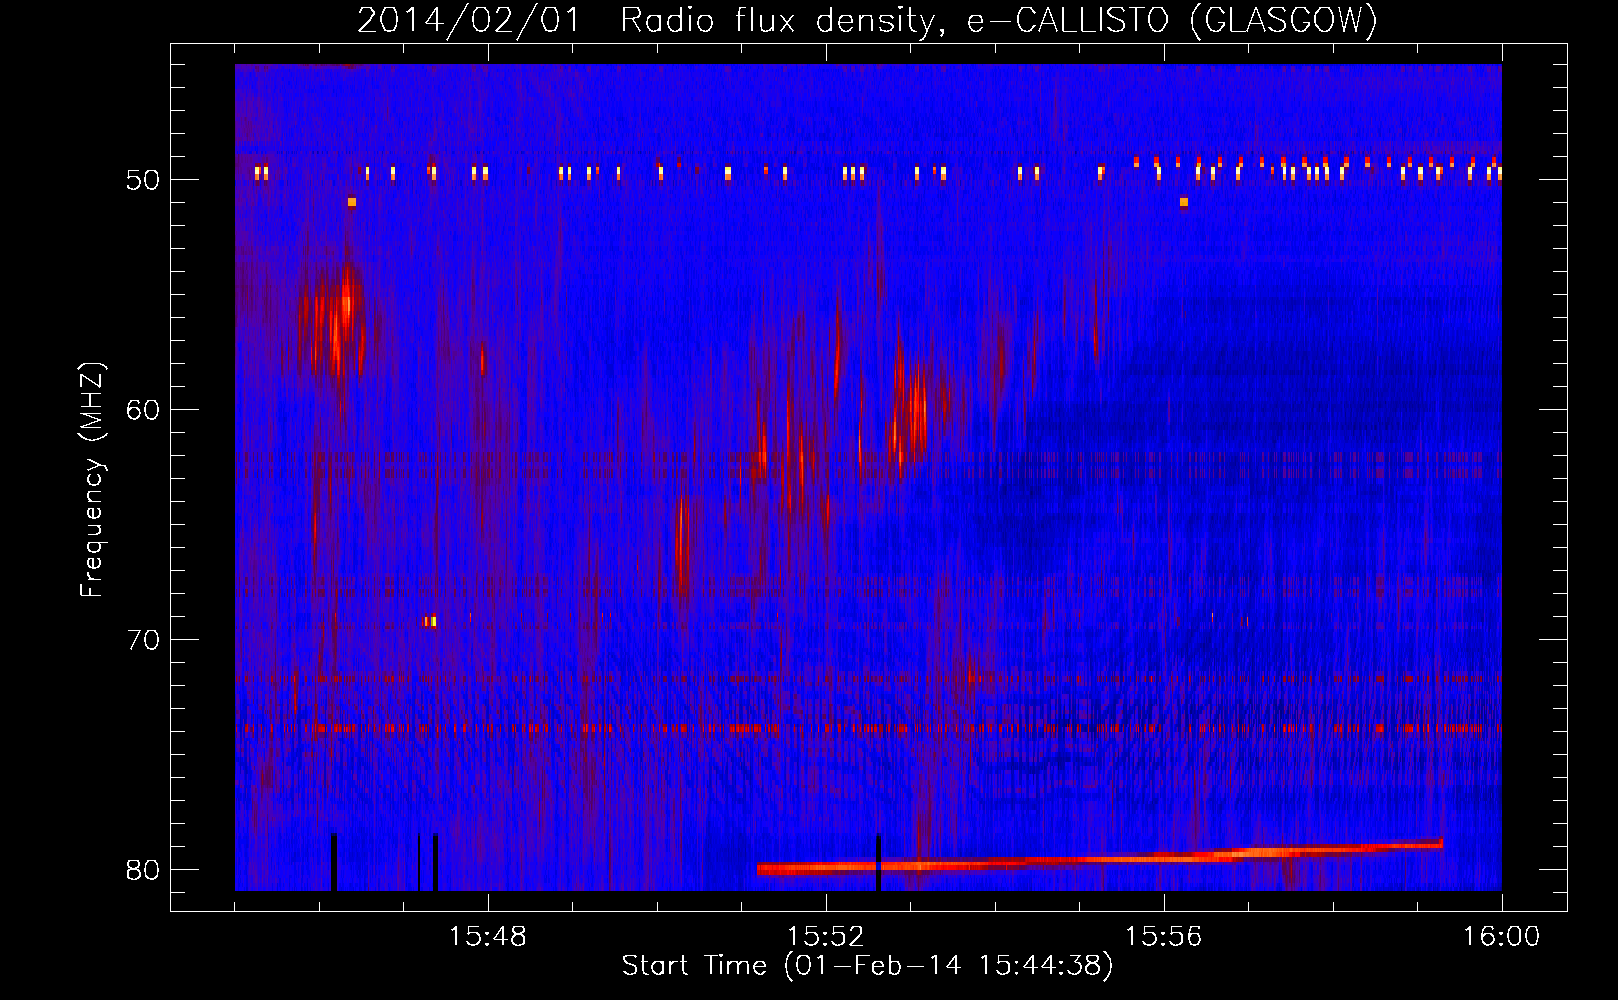This screenshot has height=1000, width=1618.
Task: Click the date 2014/02/01 in the title
Action: tap(469, 21)
